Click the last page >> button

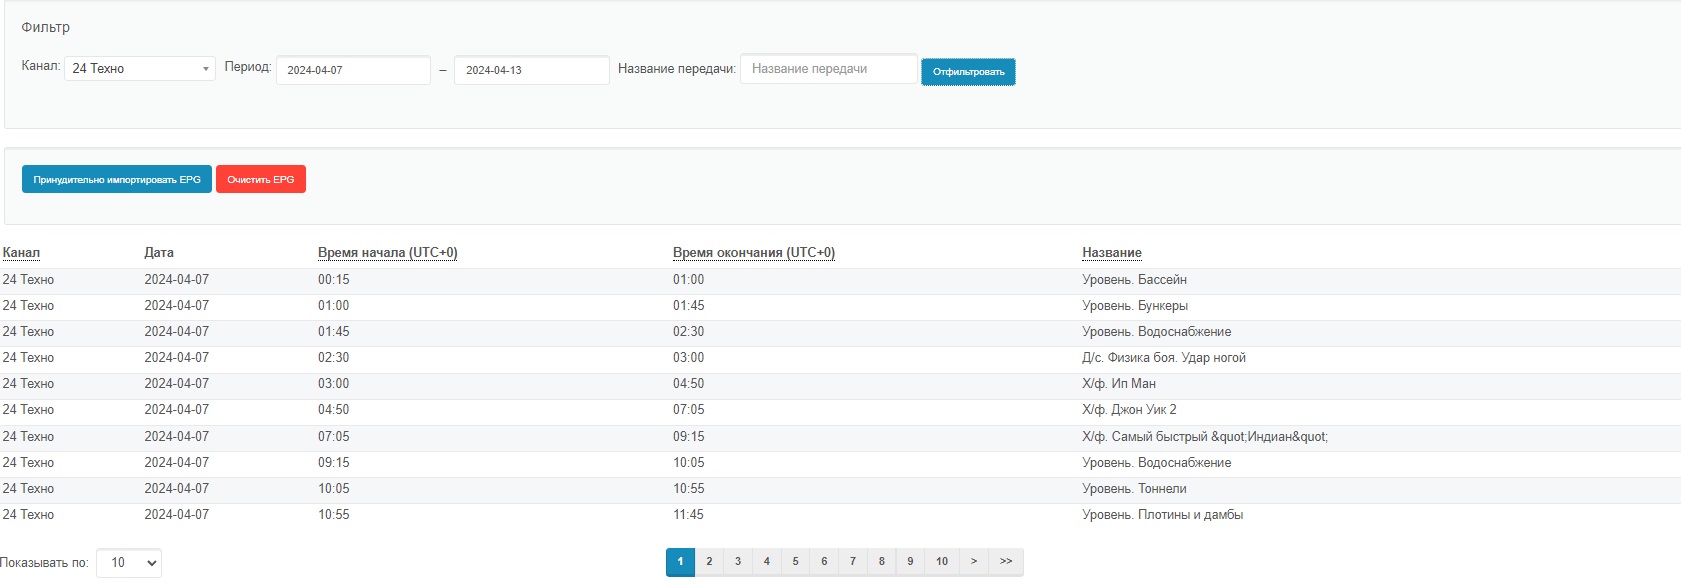[x=1006, y=562]
